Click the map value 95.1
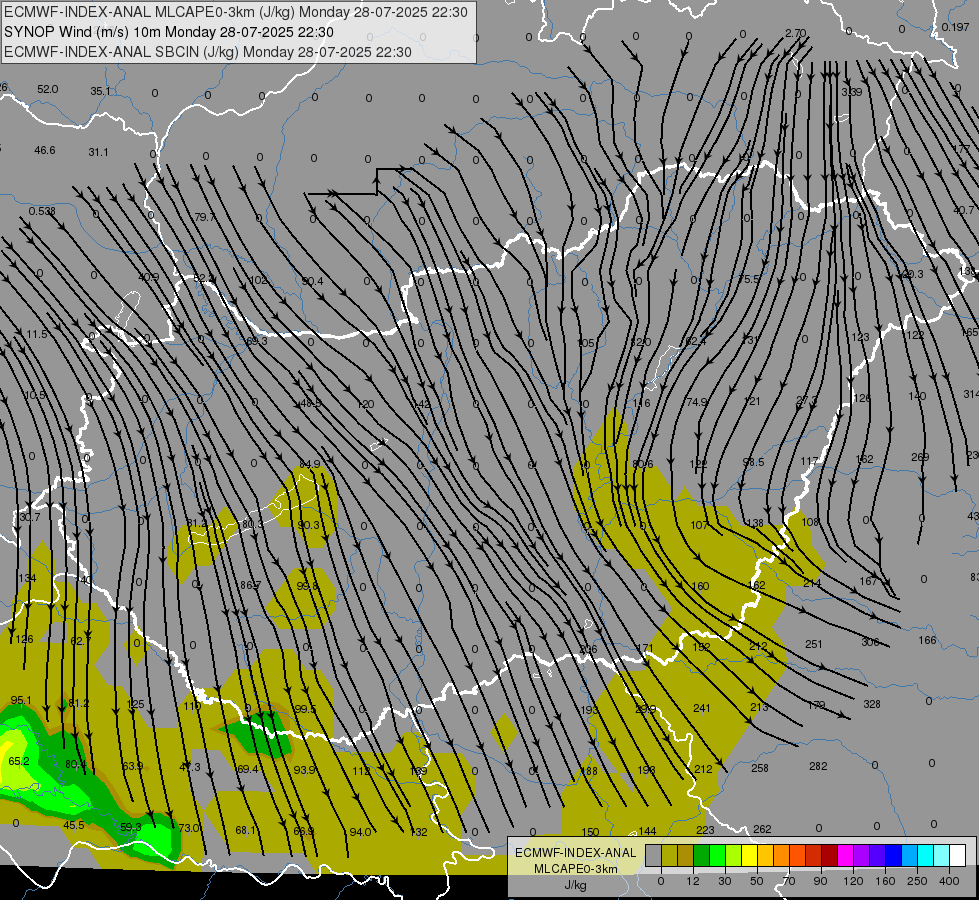 [x=21, y=700]
